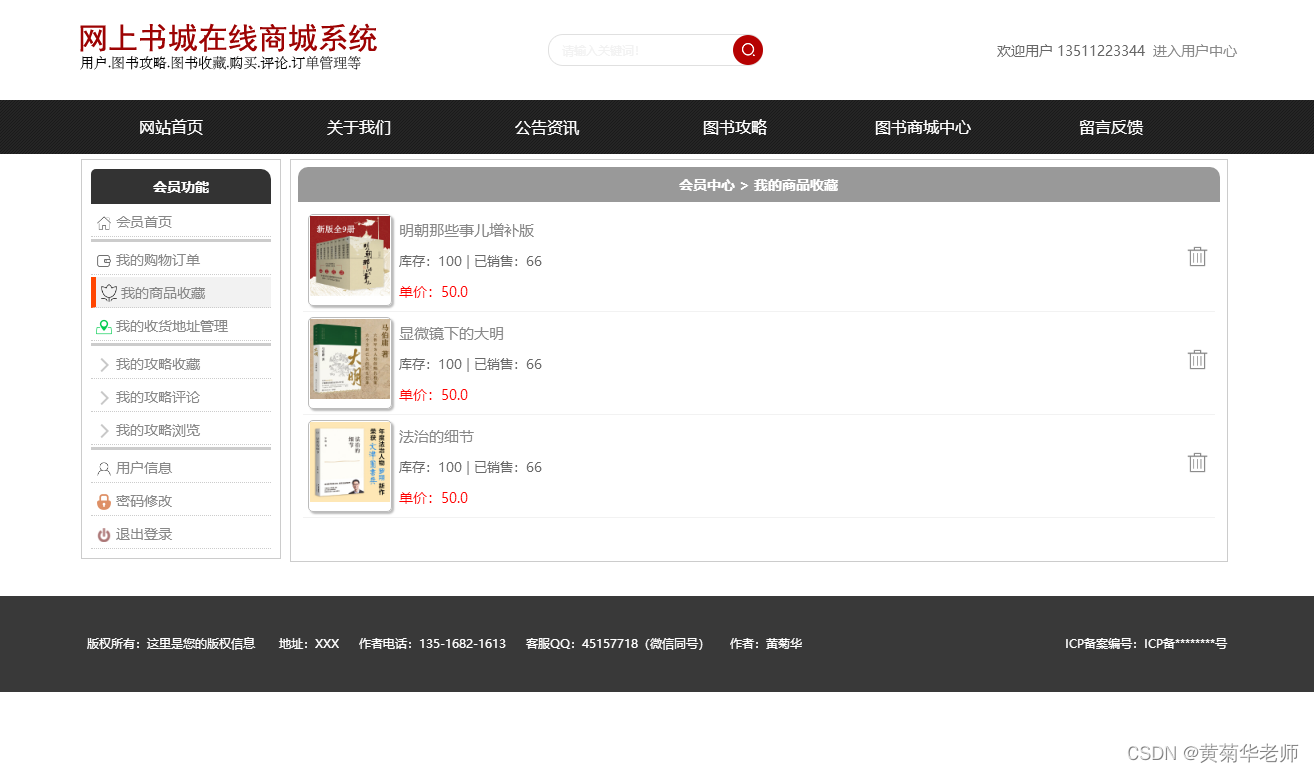Screen dimensions: 1314x773
Task: Click trash icon beside 法治的细节
Action: point(1197,462)
